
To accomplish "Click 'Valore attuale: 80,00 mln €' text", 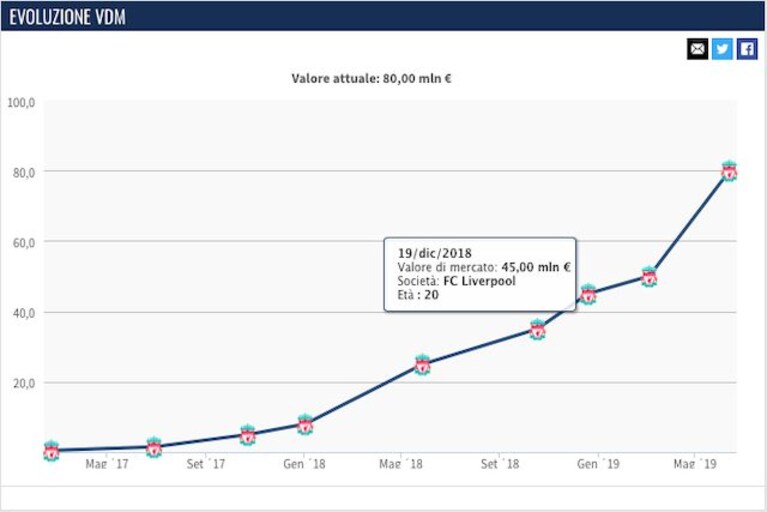I will (371, 79).
